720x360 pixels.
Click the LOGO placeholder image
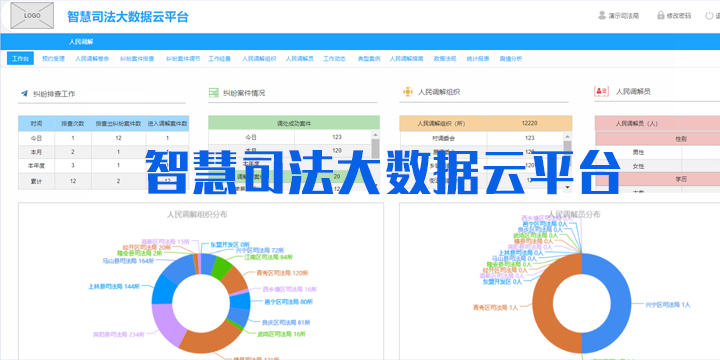point(32,16)
